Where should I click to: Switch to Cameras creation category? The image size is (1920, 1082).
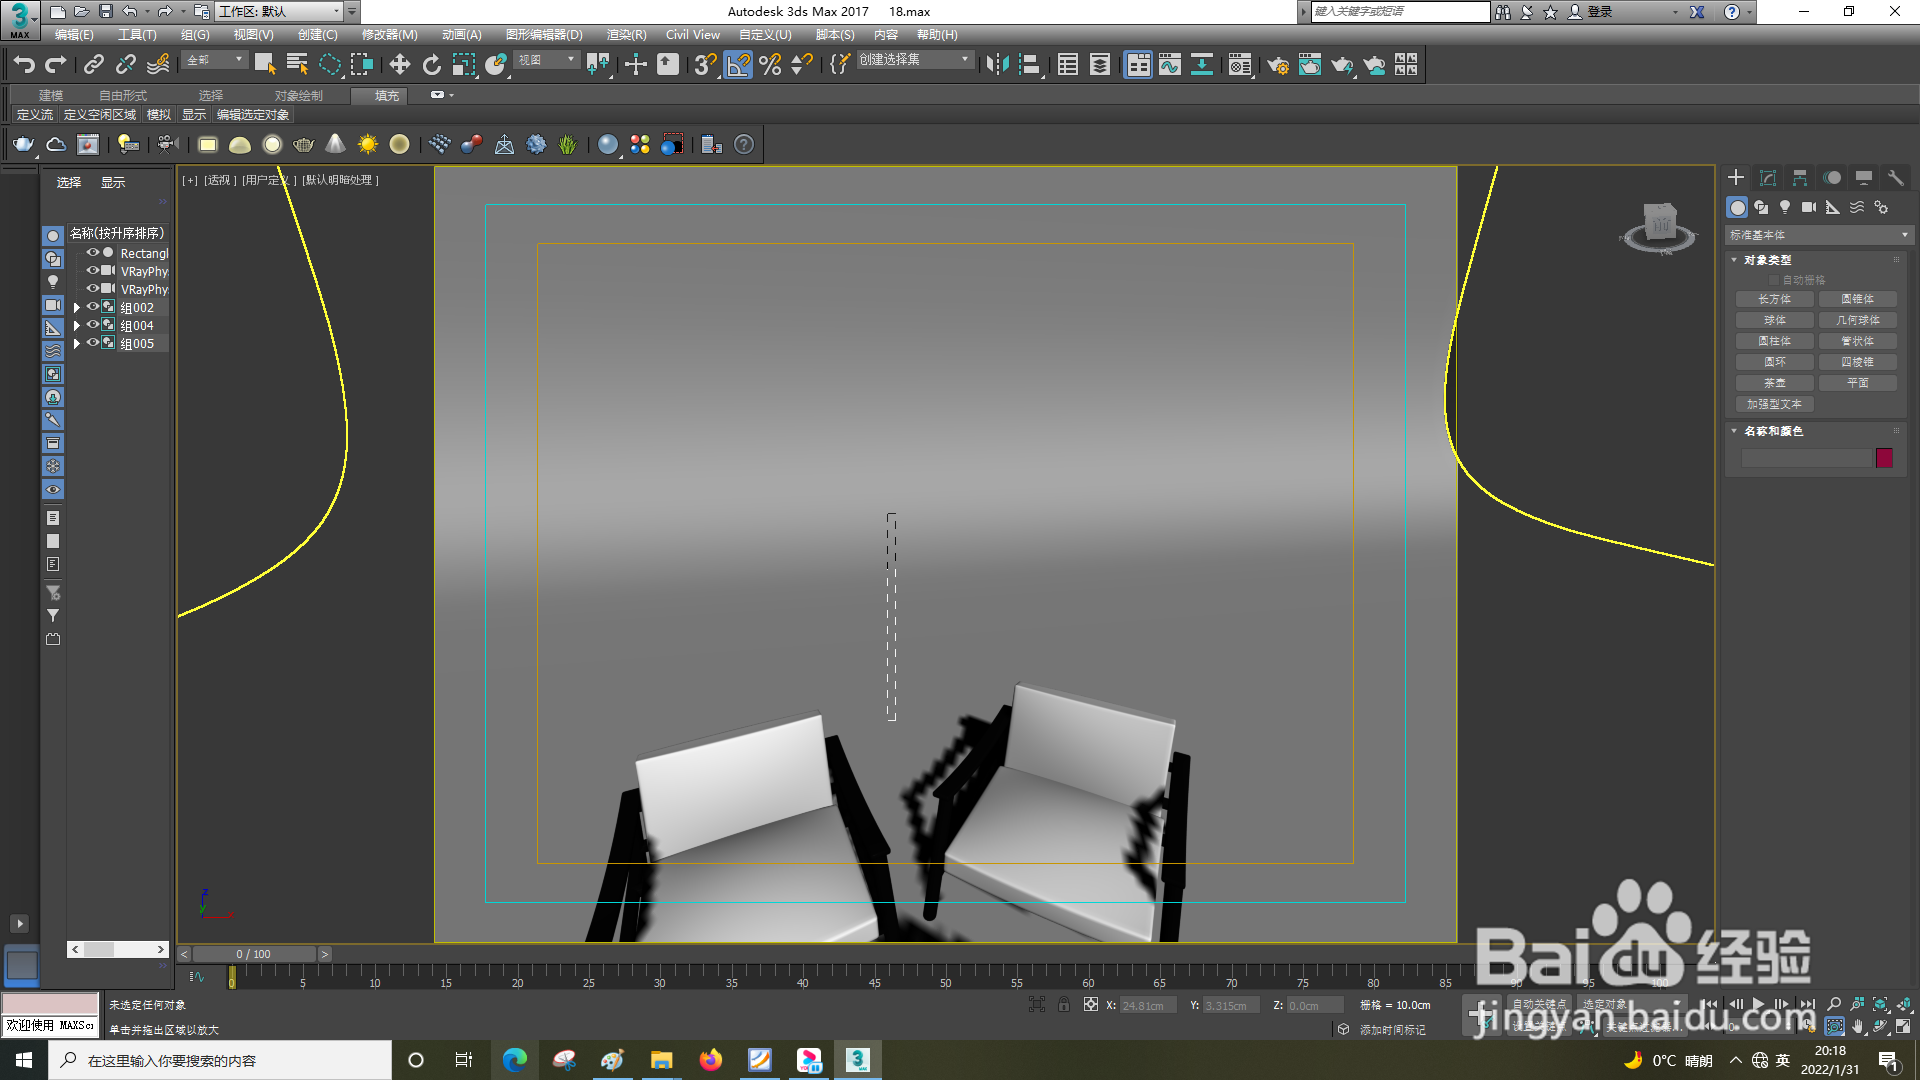pyautogui.click(x=1809, y=208)
